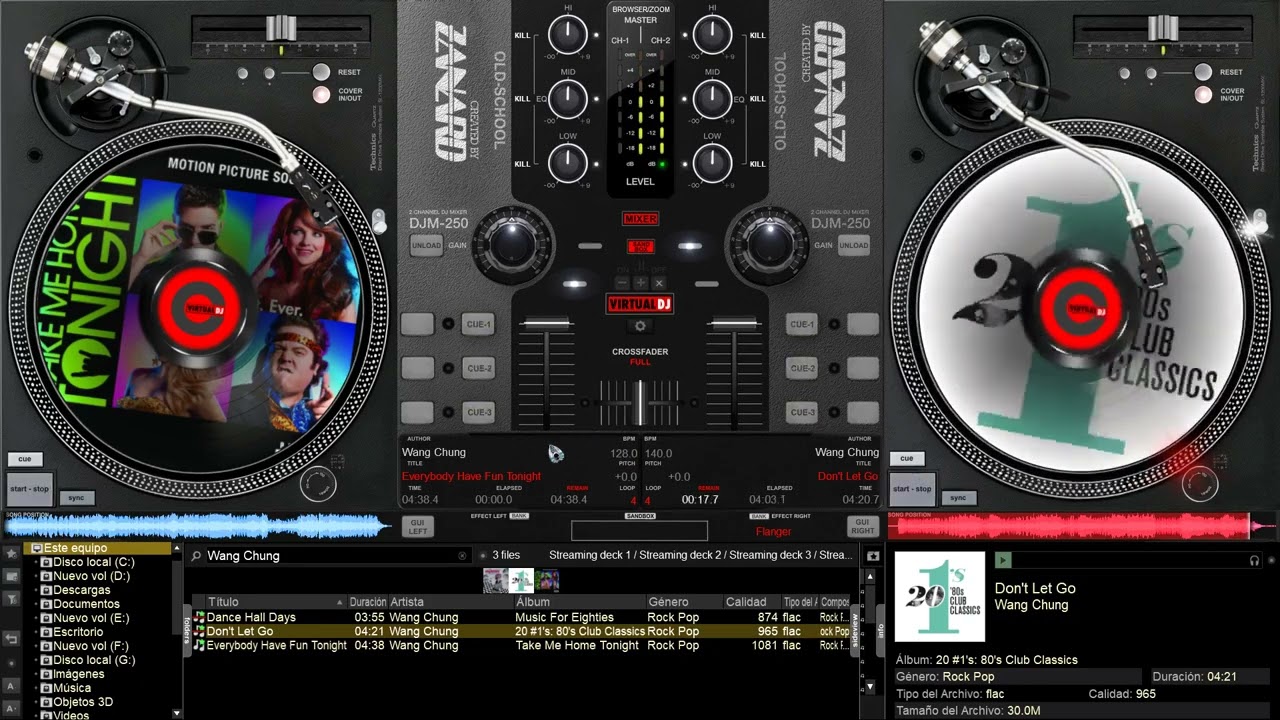Image resolution: width=1280 pixels, height=720 pixels.
Task: Click the GUI RIGHT button
Action: point(862,526)
